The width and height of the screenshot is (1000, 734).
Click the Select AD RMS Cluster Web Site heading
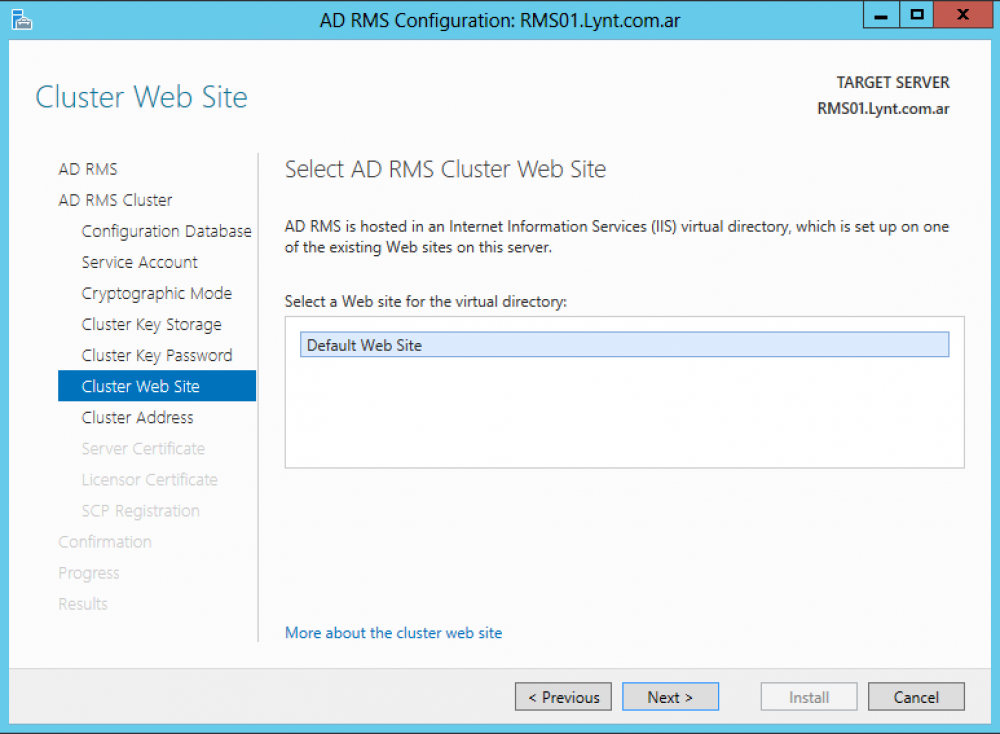pyautogui.click(x=445, y=169)
